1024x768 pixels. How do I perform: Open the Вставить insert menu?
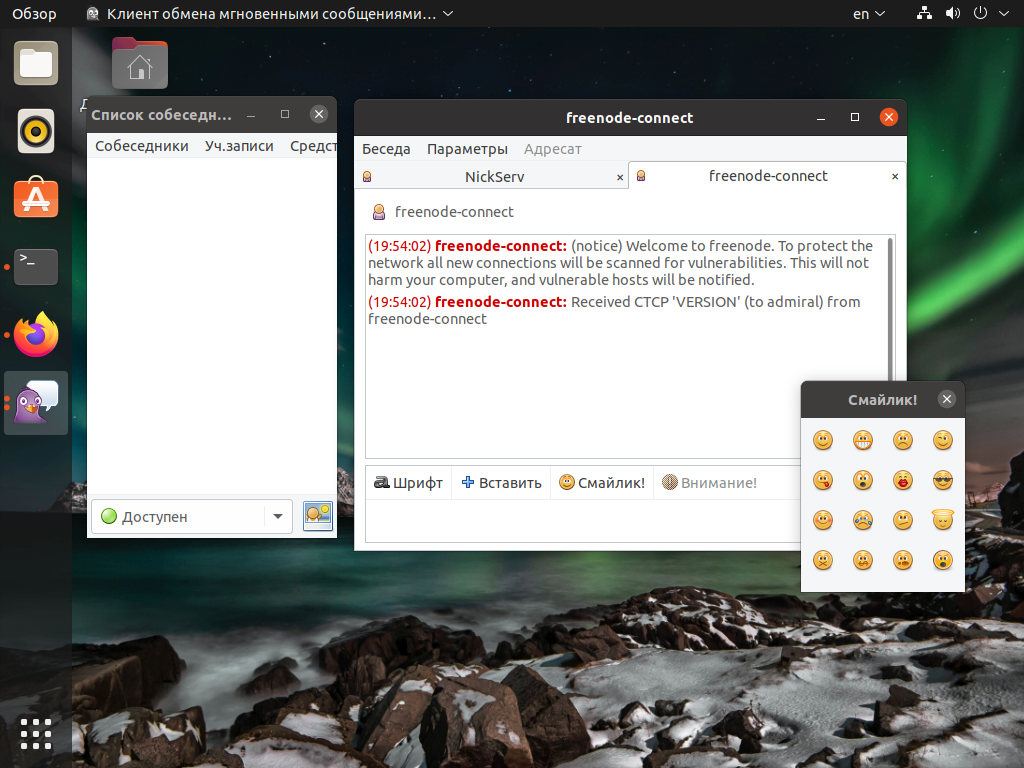pyautogui.click(x=502, y=483)
